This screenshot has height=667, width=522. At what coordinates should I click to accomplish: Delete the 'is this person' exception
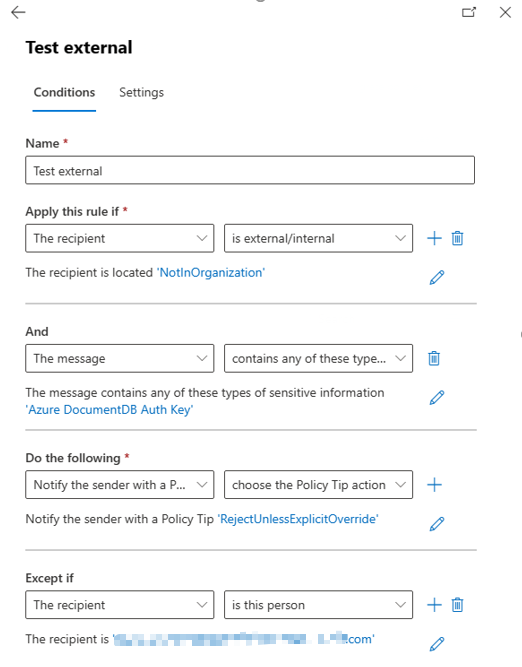(x=457, y=604)
